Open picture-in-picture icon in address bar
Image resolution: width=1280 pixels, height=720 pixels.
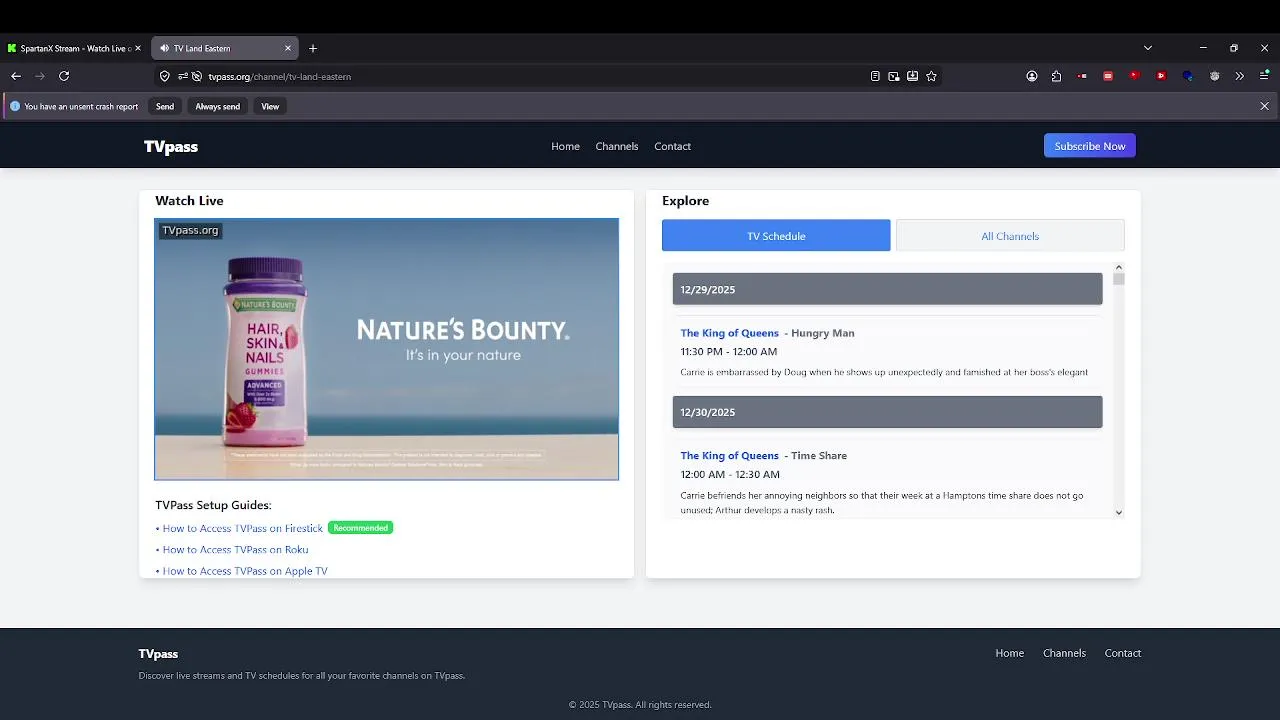pos(894,76)
